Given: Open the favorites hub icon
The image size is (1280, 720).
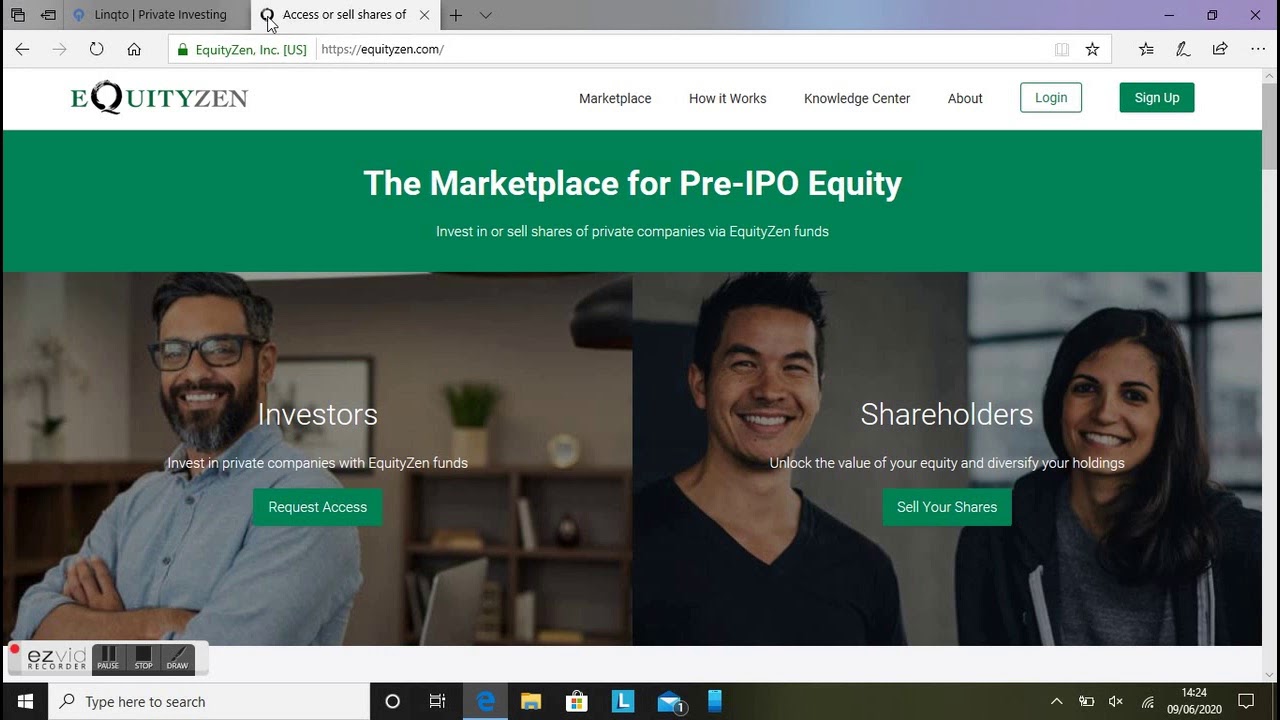Looking at the screenshot, I should tap(1146, 49).
